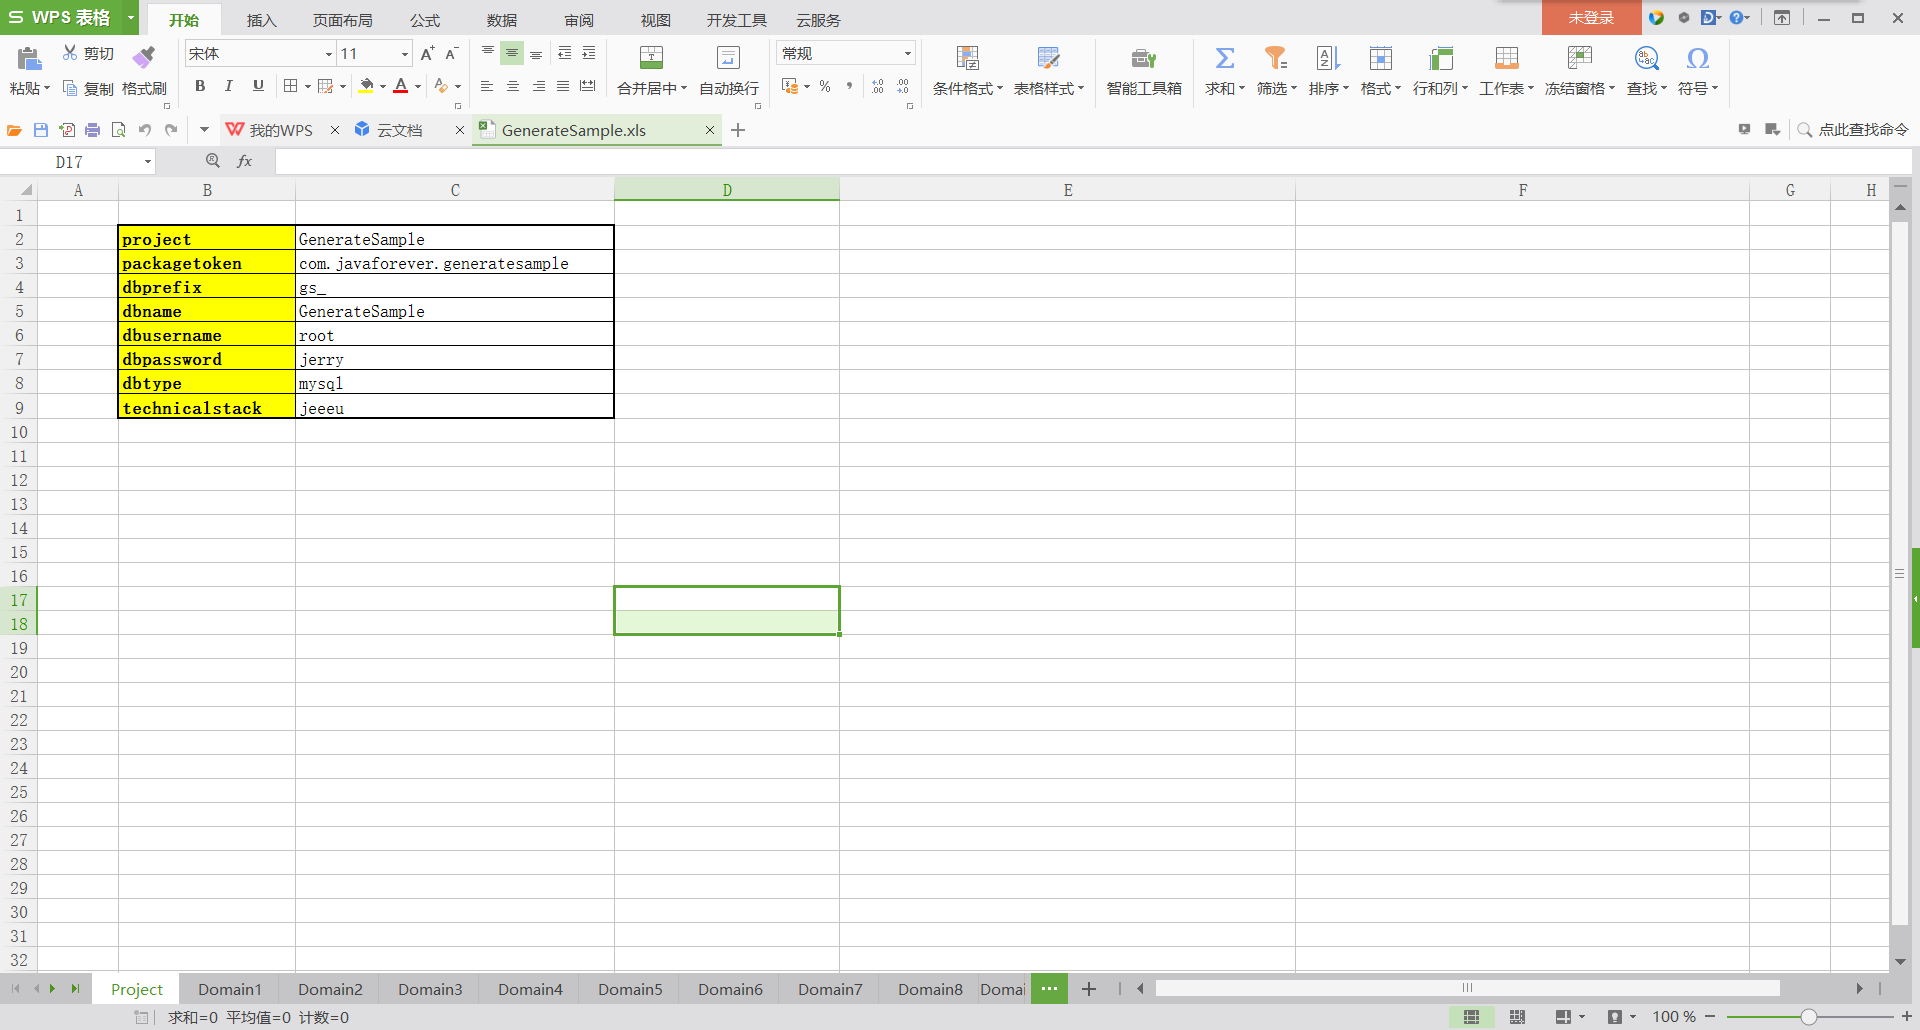Screen dimensions: 1920x1030
Task: Expand the font size 11 dropdown
Action: coord(404,54)
